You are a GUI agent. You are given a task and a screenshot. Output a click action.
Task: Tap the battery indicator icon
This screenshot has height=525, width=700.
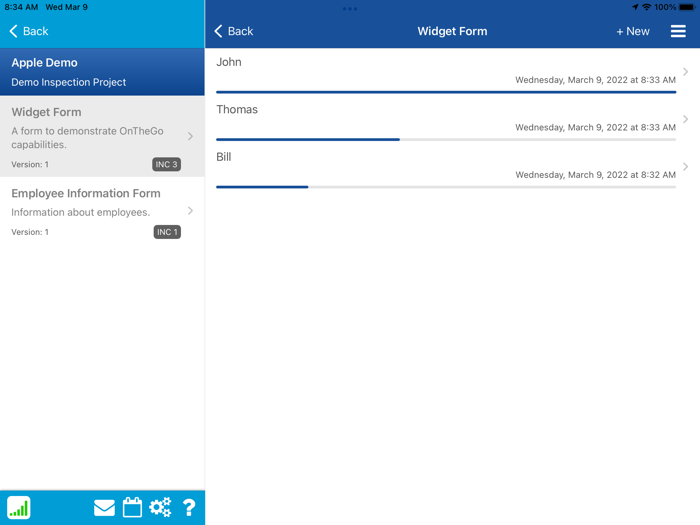[687, 7]
